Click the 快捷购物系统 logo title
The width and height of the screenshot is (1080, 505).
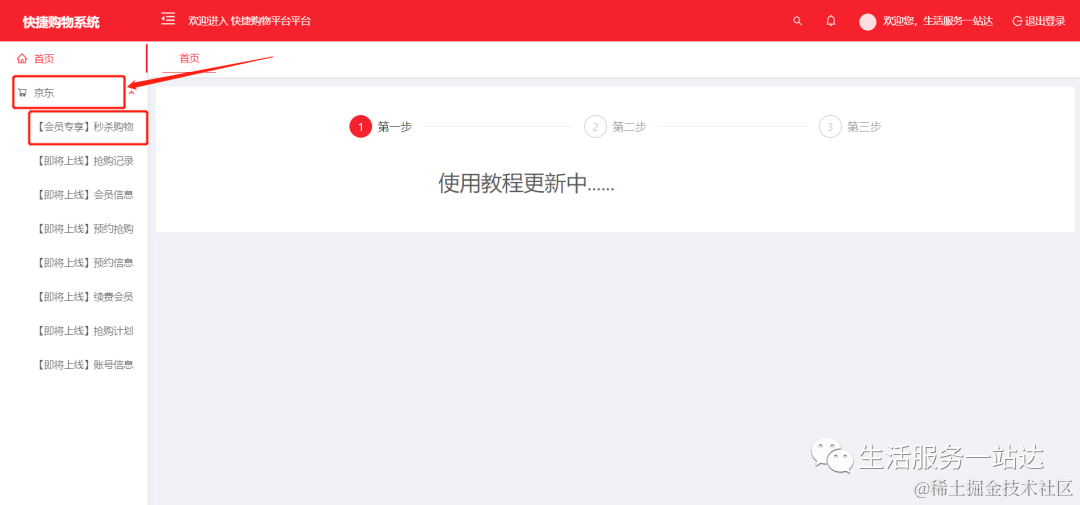61,22
